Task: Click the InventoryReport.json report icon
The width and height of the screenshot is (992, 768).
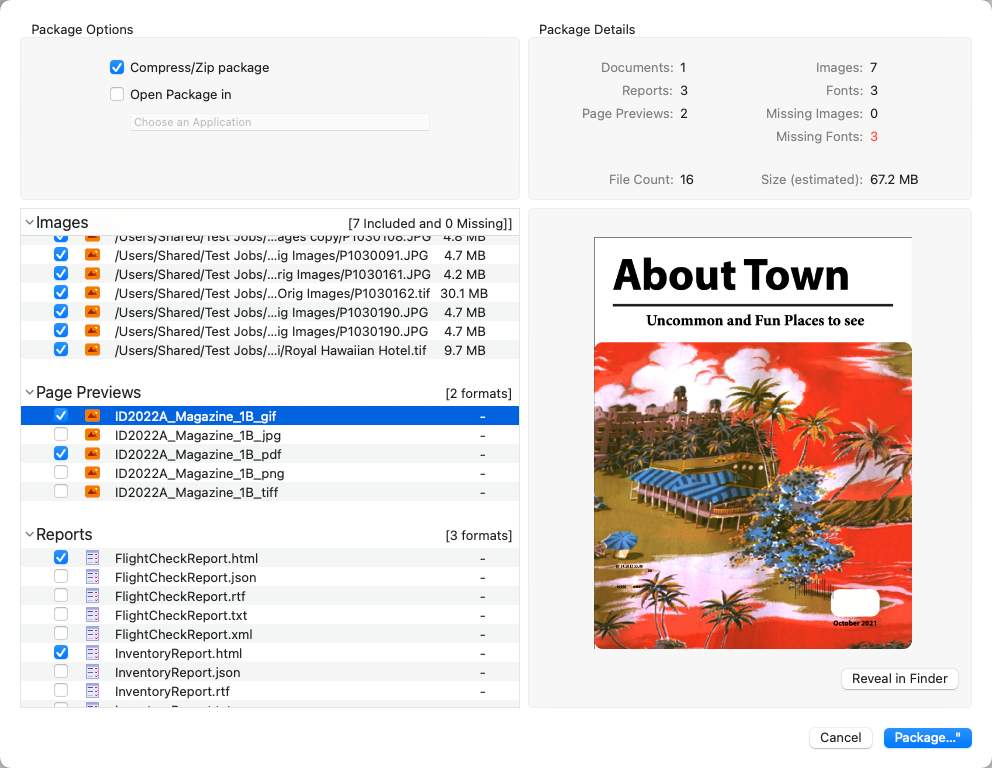Action: coord(92,672)
